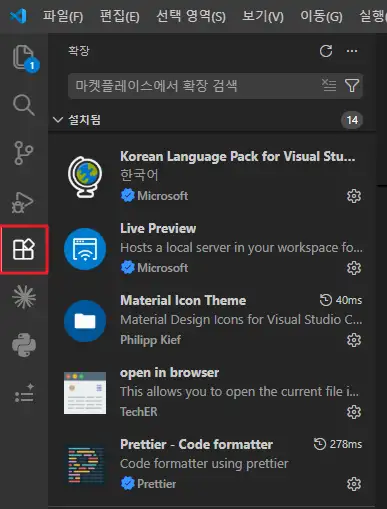Open extensions panel more actions menu
Screen dimensions: 387x509
click(x=352, y=51)
